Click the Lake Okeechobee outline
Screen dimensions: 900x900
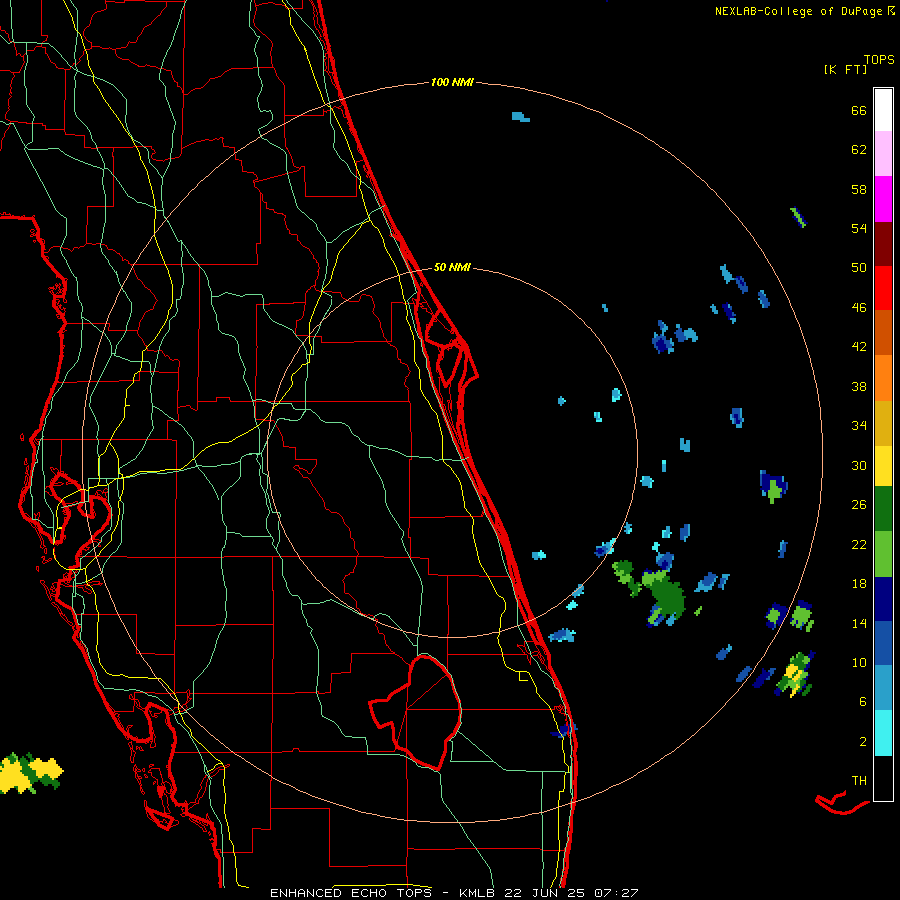coord(416,712)
